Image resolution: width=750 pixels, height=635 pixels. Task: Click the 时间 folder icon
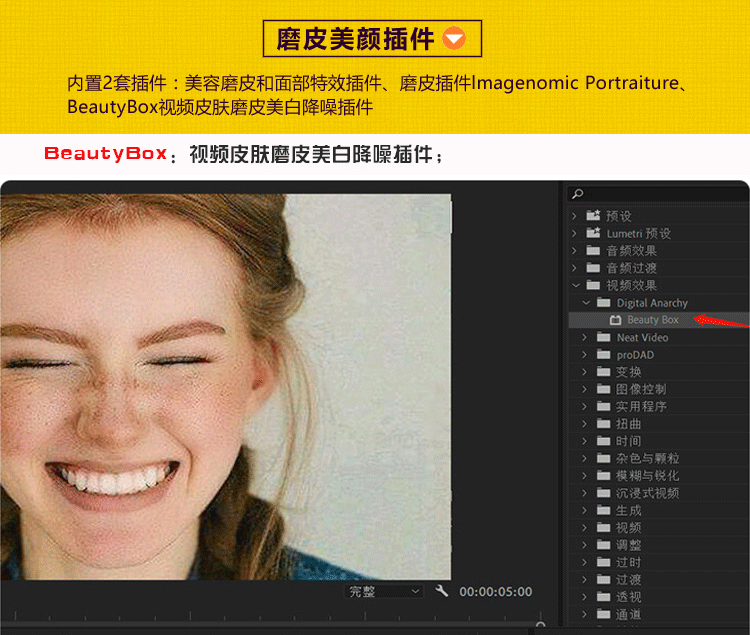click(604, 441)
